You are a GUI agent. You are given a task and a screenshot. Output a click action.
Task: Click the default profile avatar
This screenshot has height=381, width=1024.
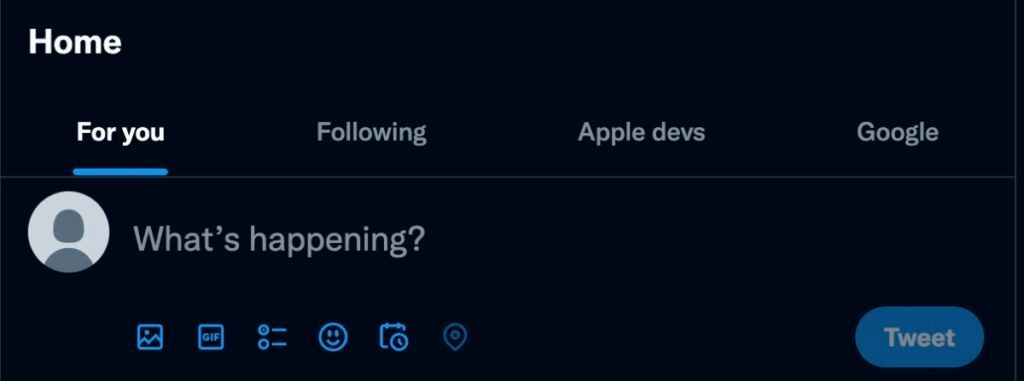tap(69, 232)
